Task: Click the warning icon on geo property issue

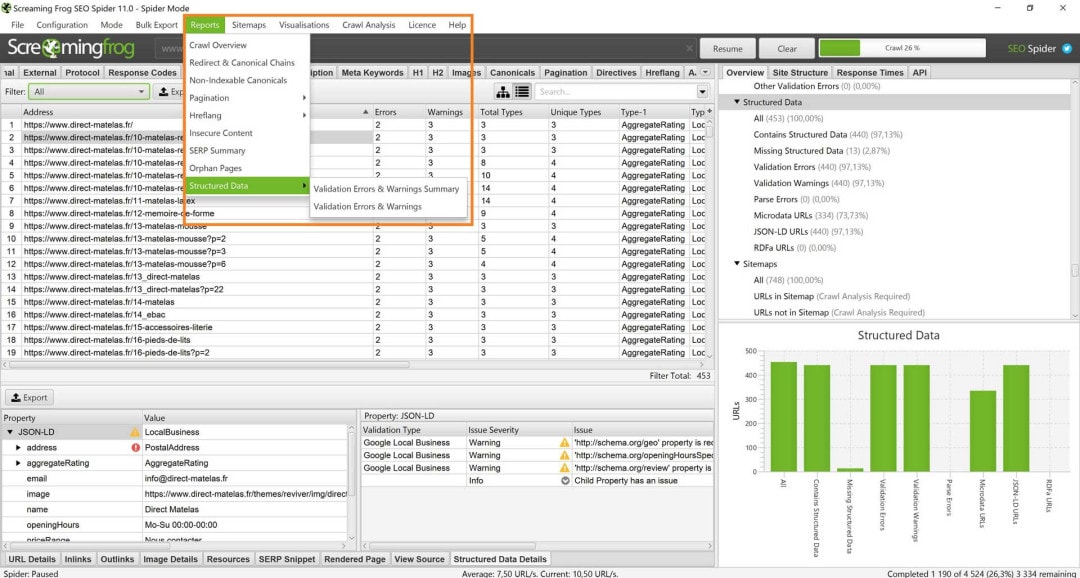Action: [564, 442]
